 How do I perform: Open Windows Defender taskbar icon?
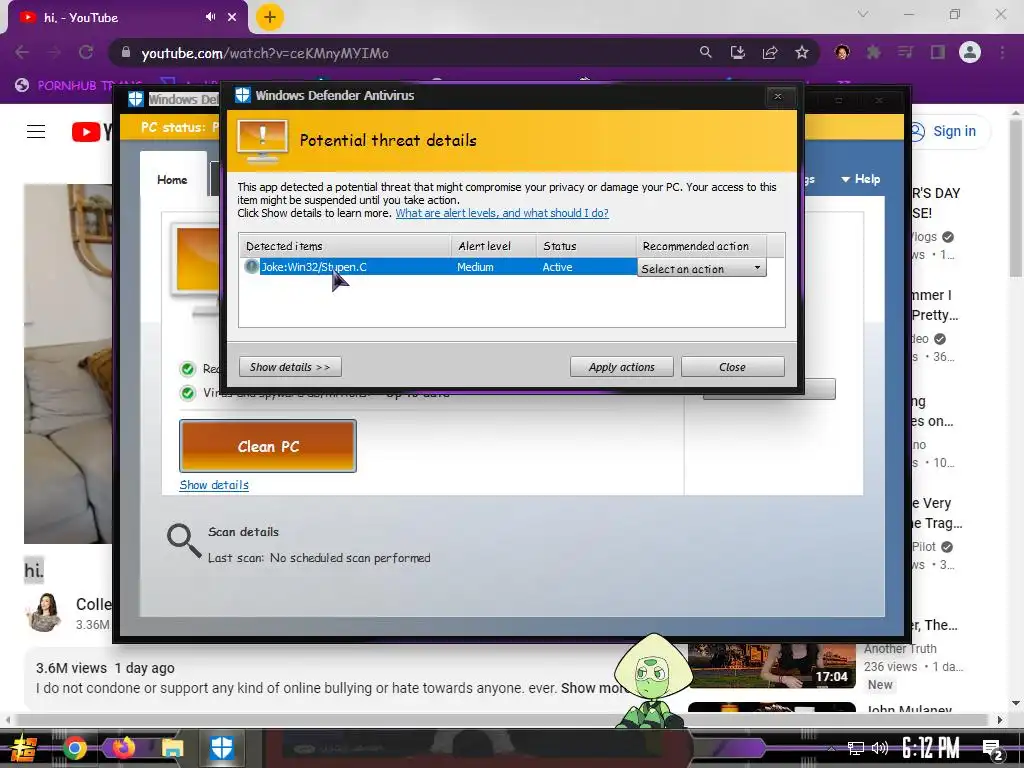[x=221, y=748]
